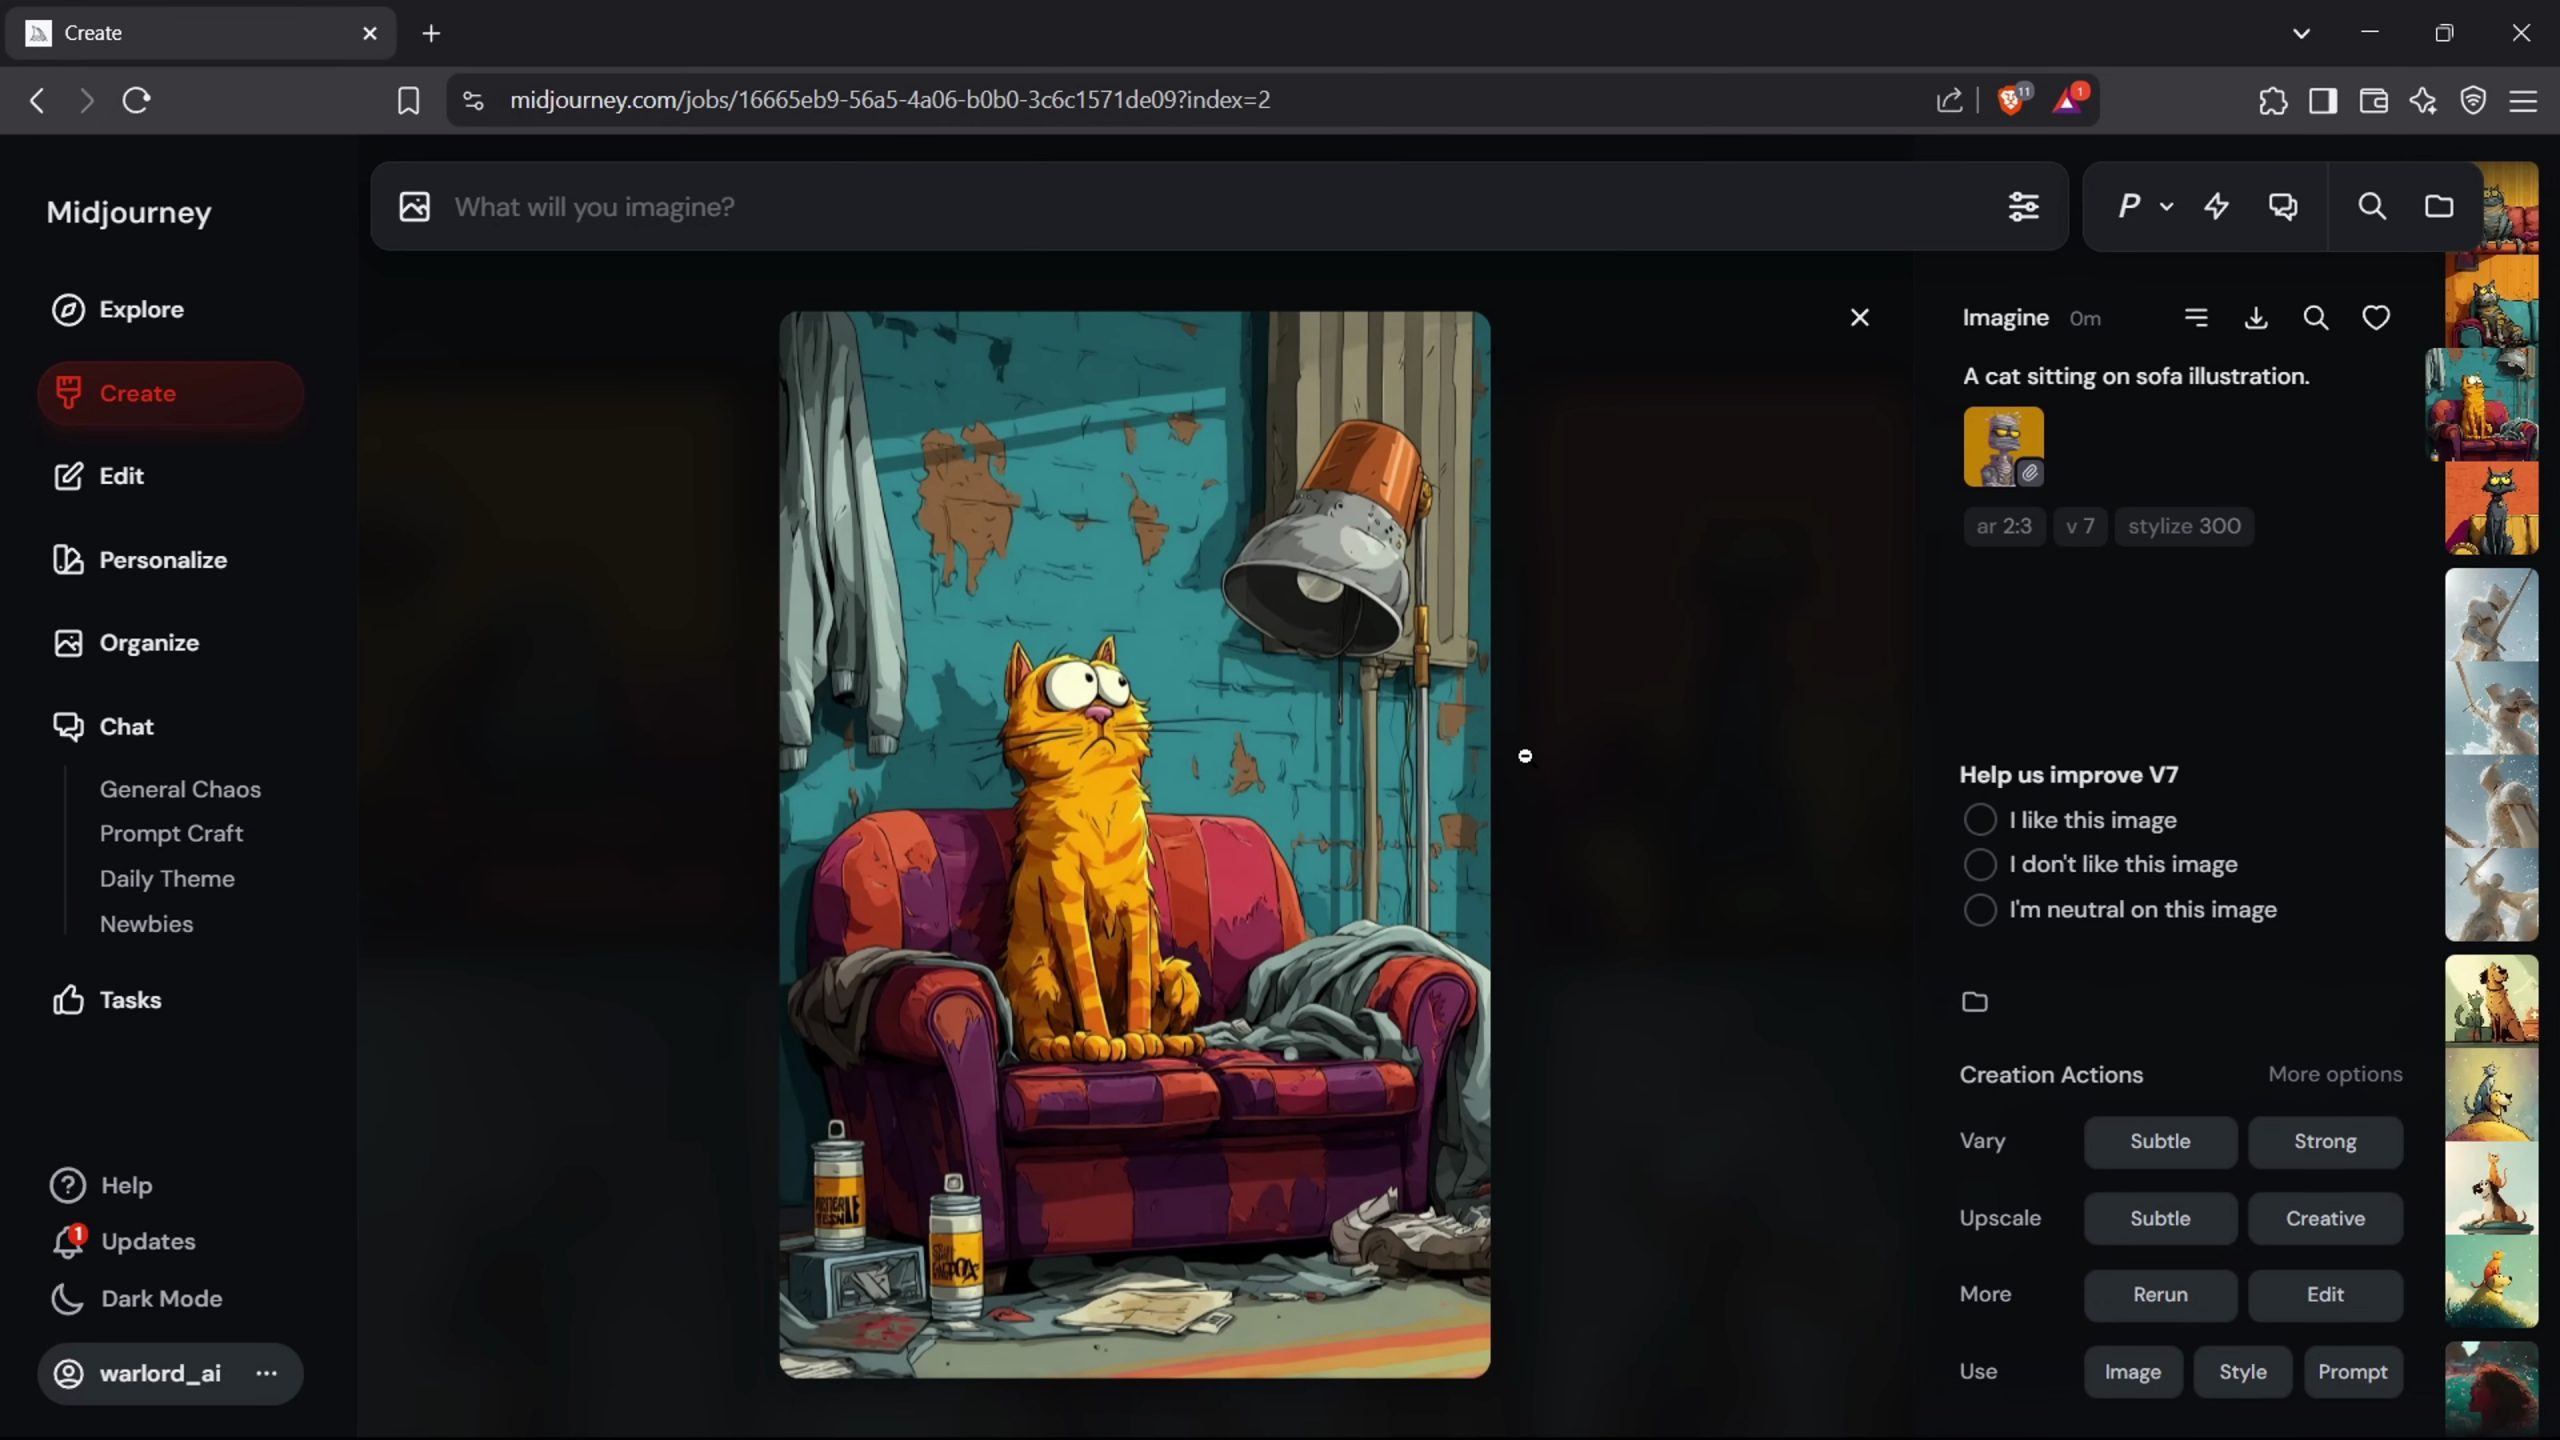Viewport: 2560px width, 1440px height.
Task: Select 'I like this image' radio
Action: [1979, 820]
